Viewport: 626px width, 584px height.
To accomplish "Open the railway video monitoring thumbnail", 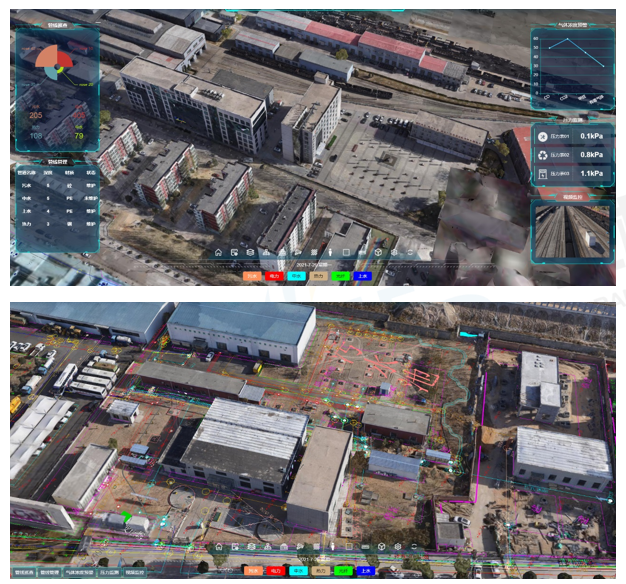I will pyautogui.click(x=572, y=228).
